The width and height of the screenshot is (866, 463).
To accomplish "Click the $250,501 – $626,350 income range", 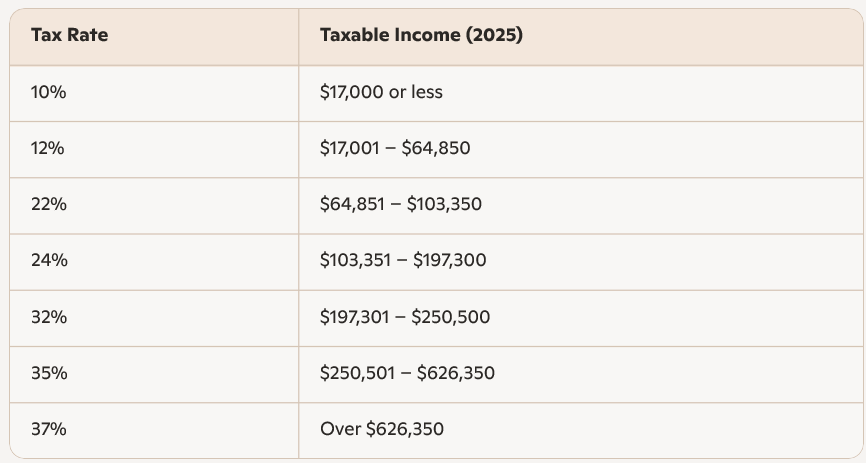I will click(407, 373).
